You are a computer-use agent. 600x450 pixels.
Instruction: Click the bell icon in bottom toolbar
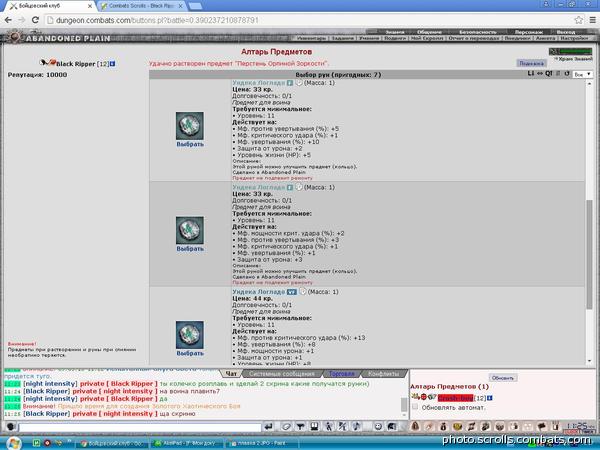pyautogui.click(x=415, y=426)
